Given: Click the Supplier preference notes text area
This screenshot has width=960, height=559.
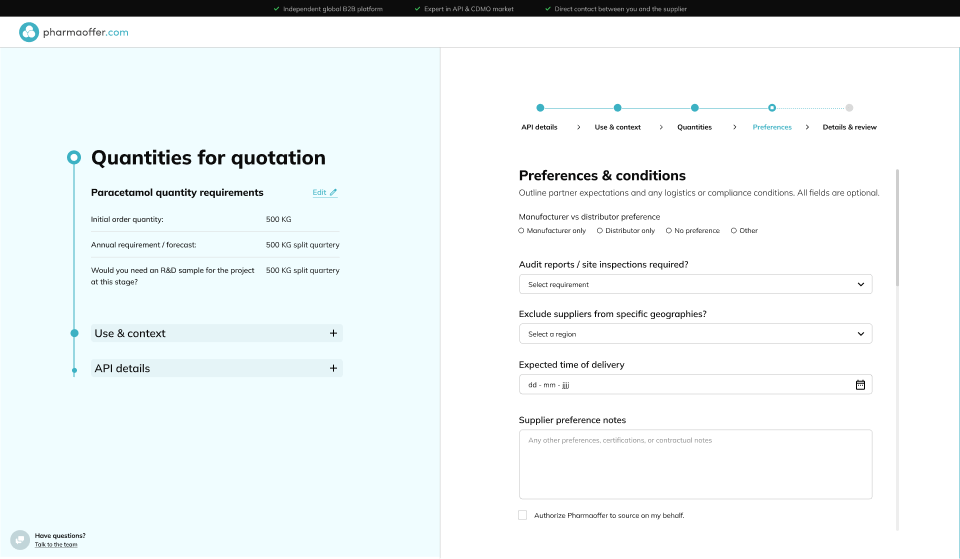Looking at the screenshot, I should tap(696, 464).
